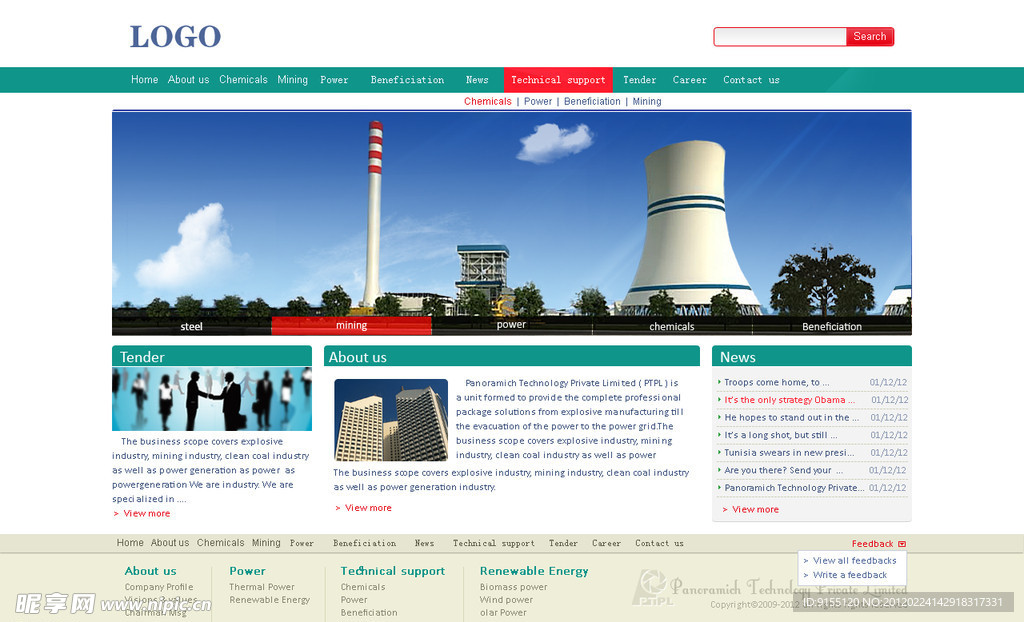1024x622 pixels.
Task: Choose View all feedbacks from dropdown
Action: 854,561
